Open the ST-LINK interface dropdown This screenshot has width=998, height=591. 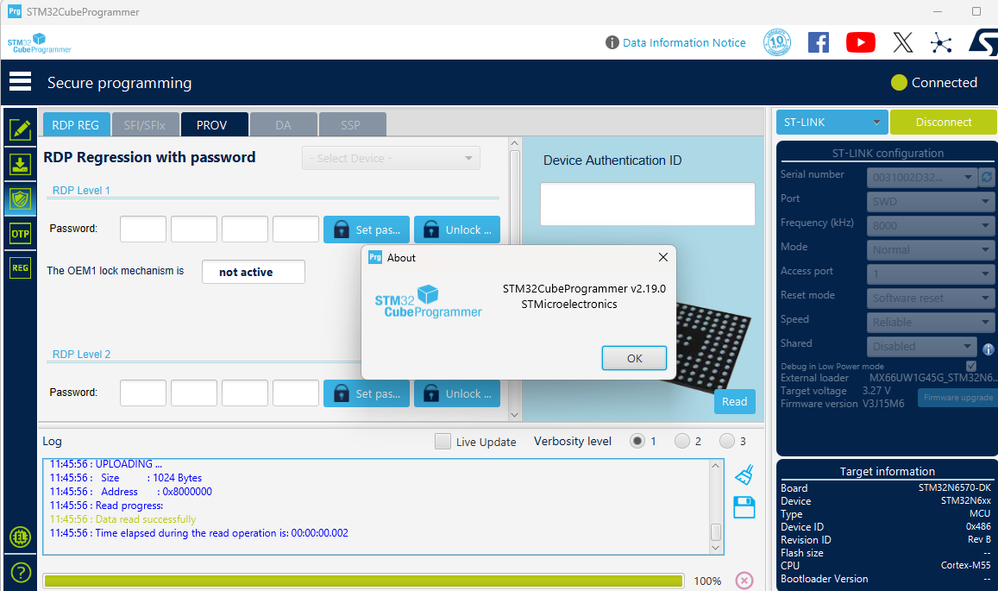[831, 122]
